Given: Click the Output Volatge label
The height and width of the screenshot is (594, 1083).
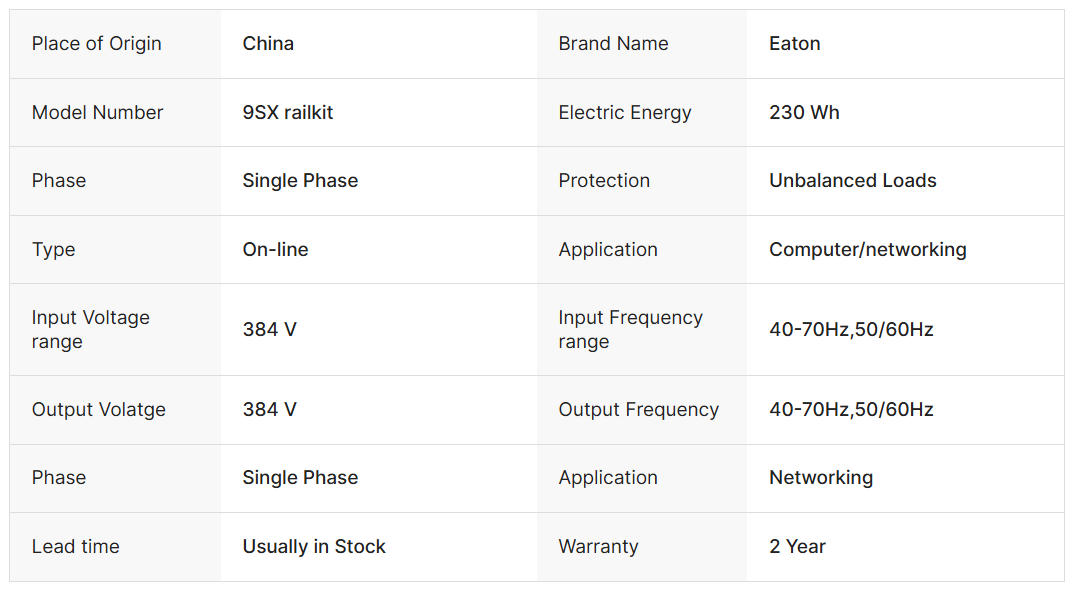Looking at the screenshot, I should 99,410.
